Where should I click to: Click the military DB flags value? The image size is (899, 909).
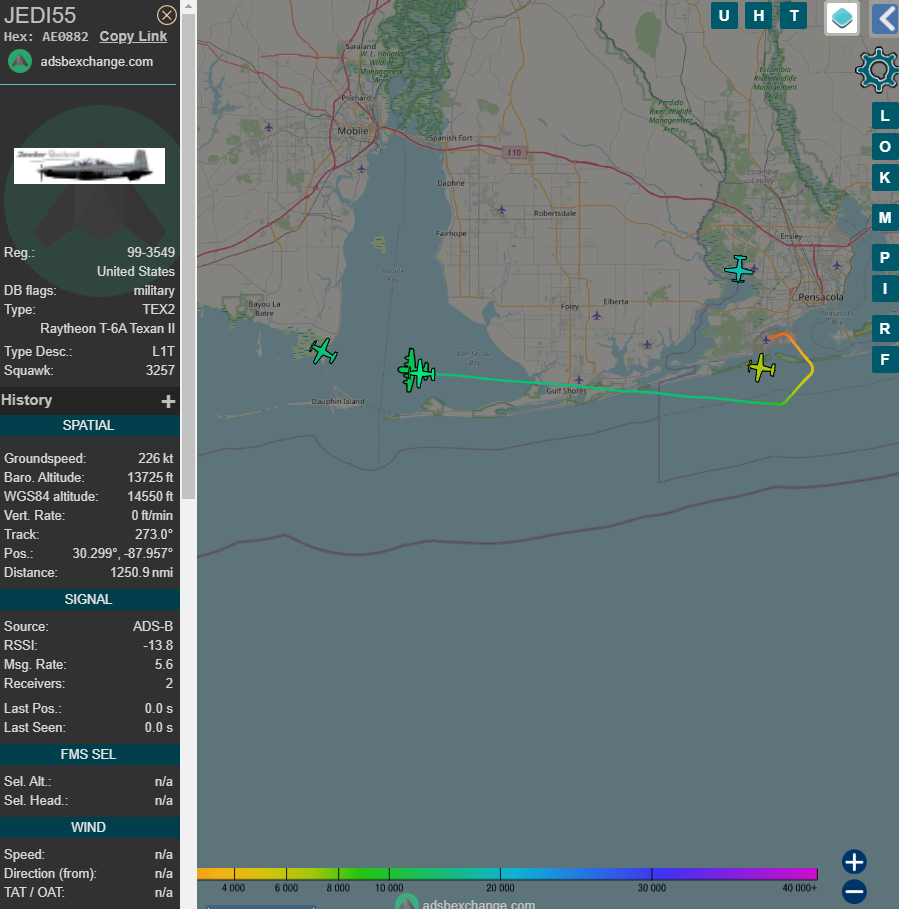[154, 290]
